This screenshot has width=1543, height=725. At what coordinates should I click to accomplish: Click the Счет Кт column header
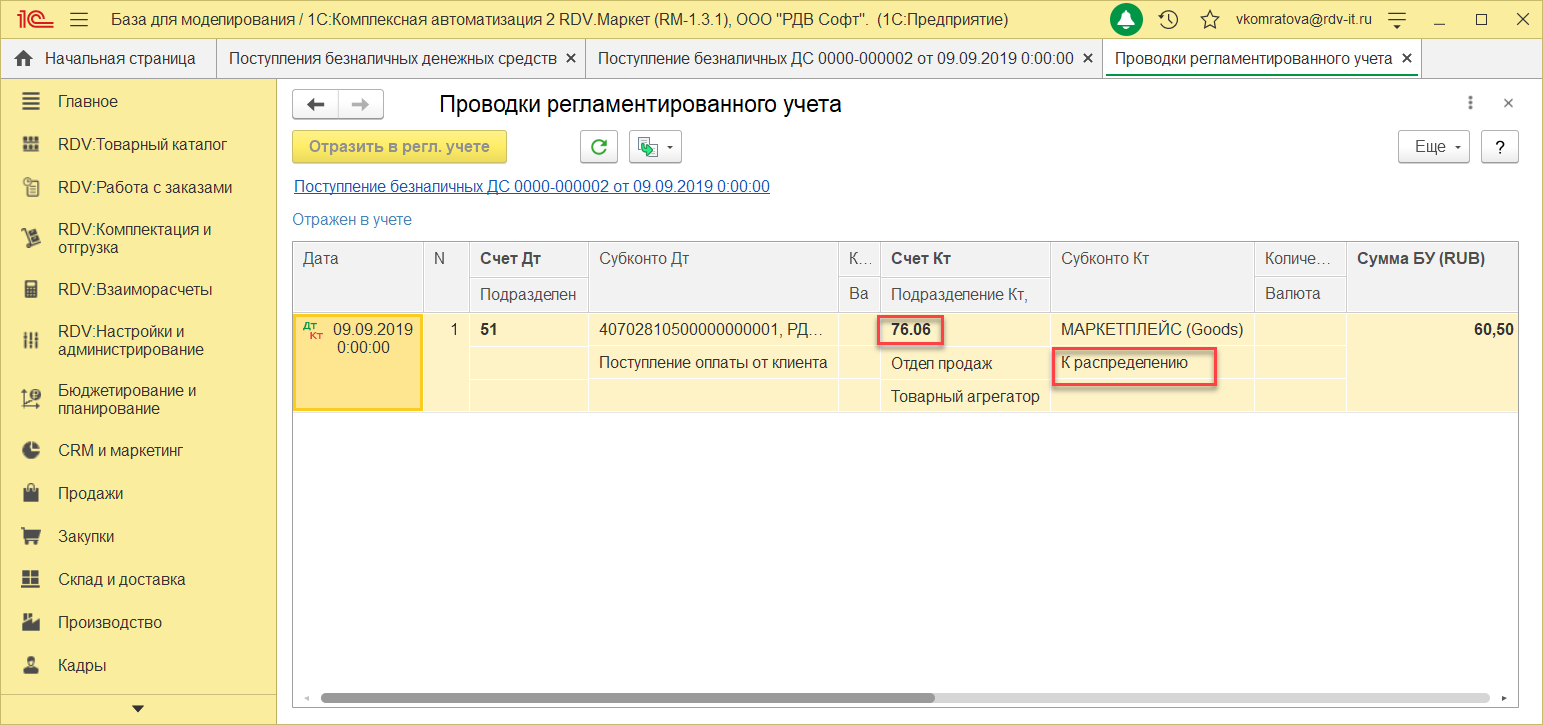965,259
